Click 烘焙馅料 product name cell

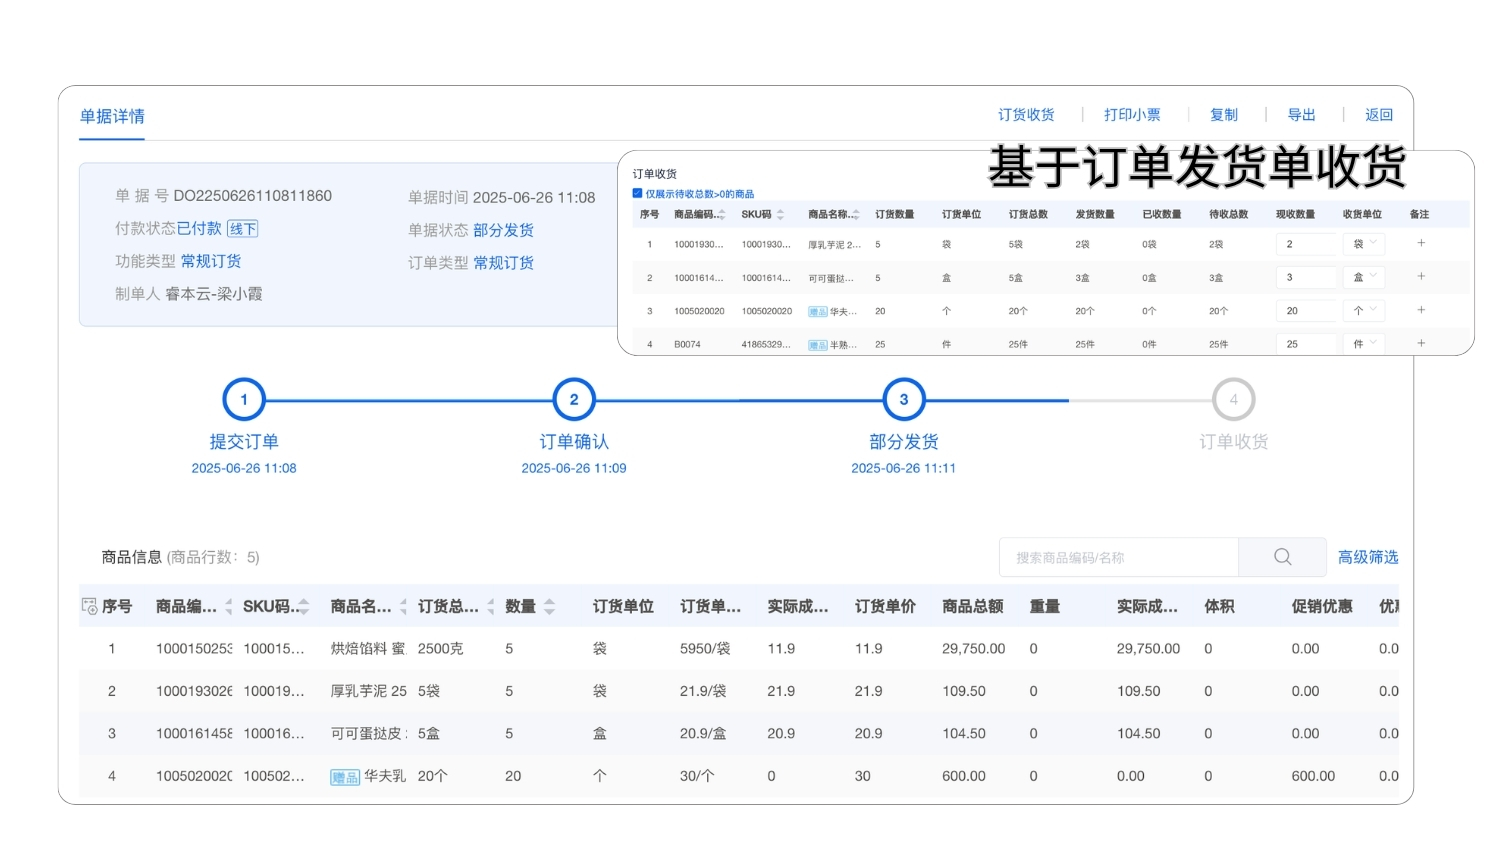368,649
